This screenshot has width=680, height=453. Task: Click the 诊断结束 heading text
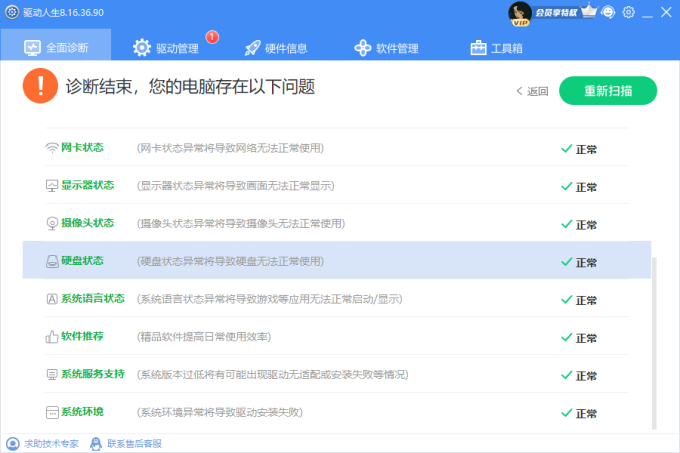tap(190, 87)
